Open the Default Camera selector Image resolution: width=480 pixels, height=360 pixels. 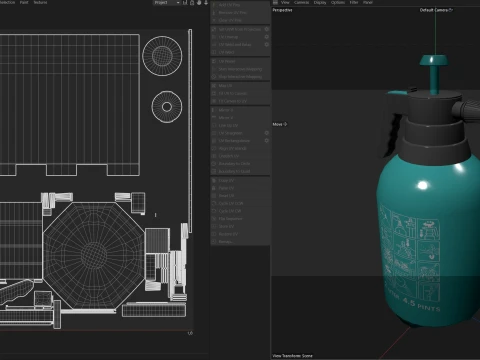click(x=436, y=10)
